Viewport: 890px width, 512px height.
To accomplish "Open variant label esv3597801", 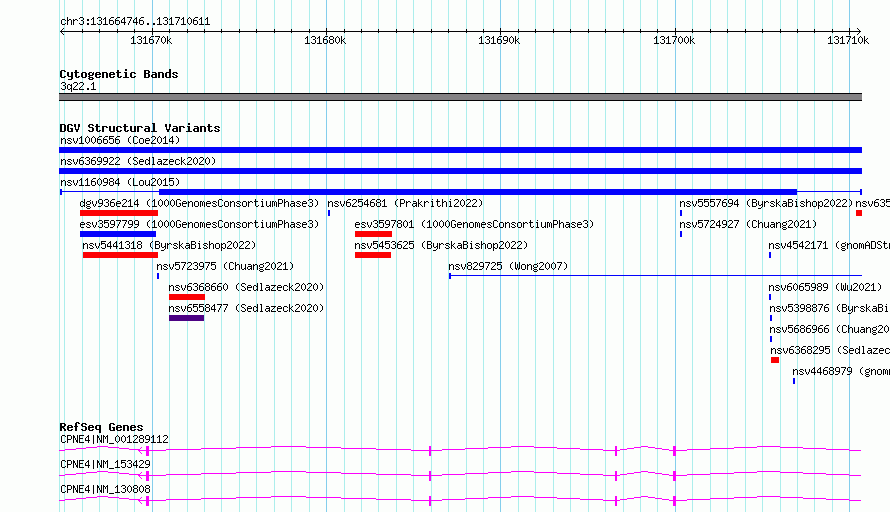I will [474, 224].
